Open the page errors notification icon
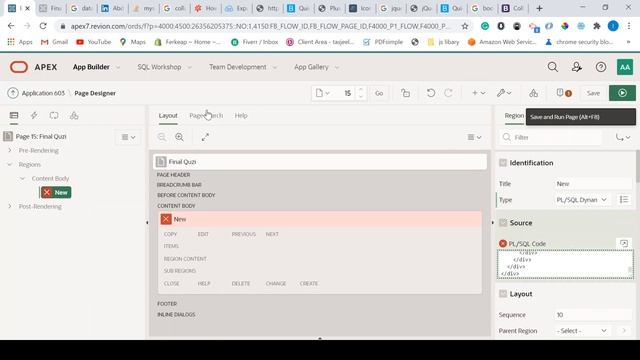The height and width of the screenshot is (360, 640). pyautogui.click(x=564, y=93)
